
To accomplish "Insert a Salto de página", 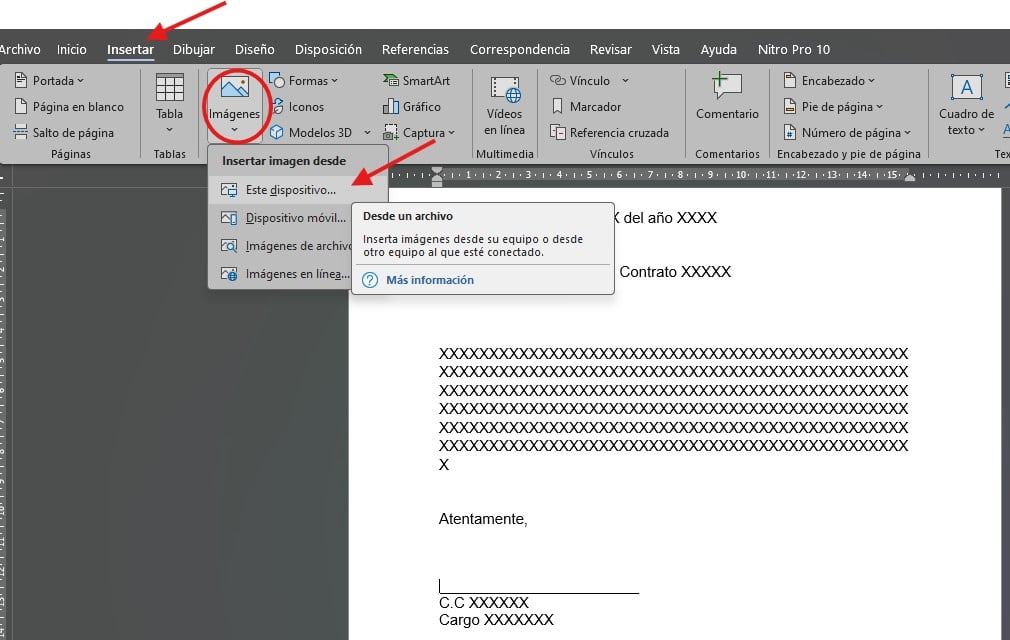I will 64,133.
